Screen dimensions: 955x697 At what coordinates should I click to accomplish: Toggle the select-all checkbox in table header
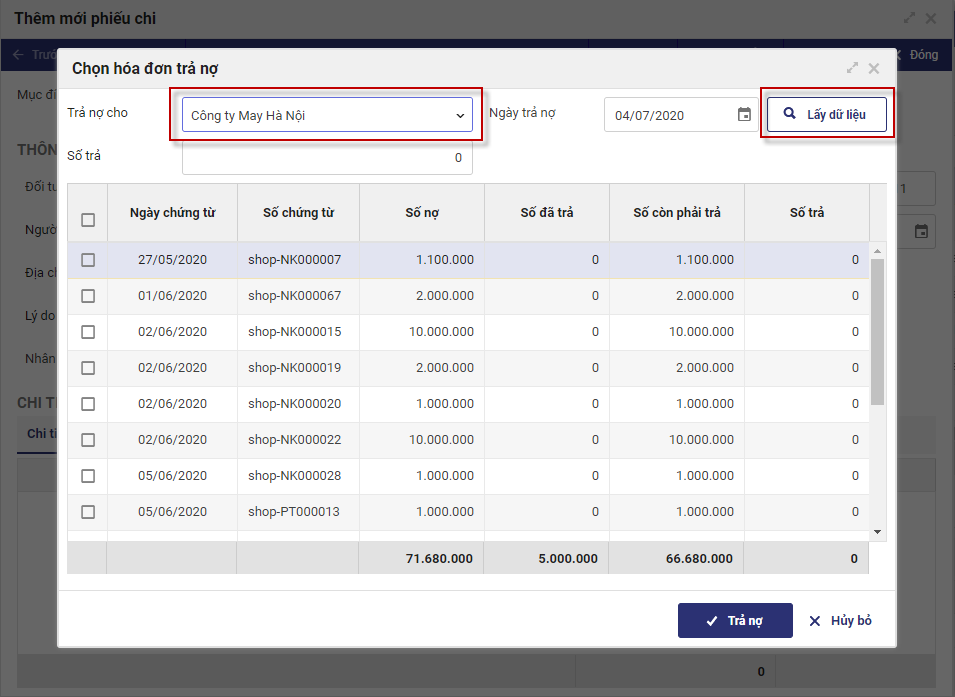pyautogui.click(x=88, y=220)
